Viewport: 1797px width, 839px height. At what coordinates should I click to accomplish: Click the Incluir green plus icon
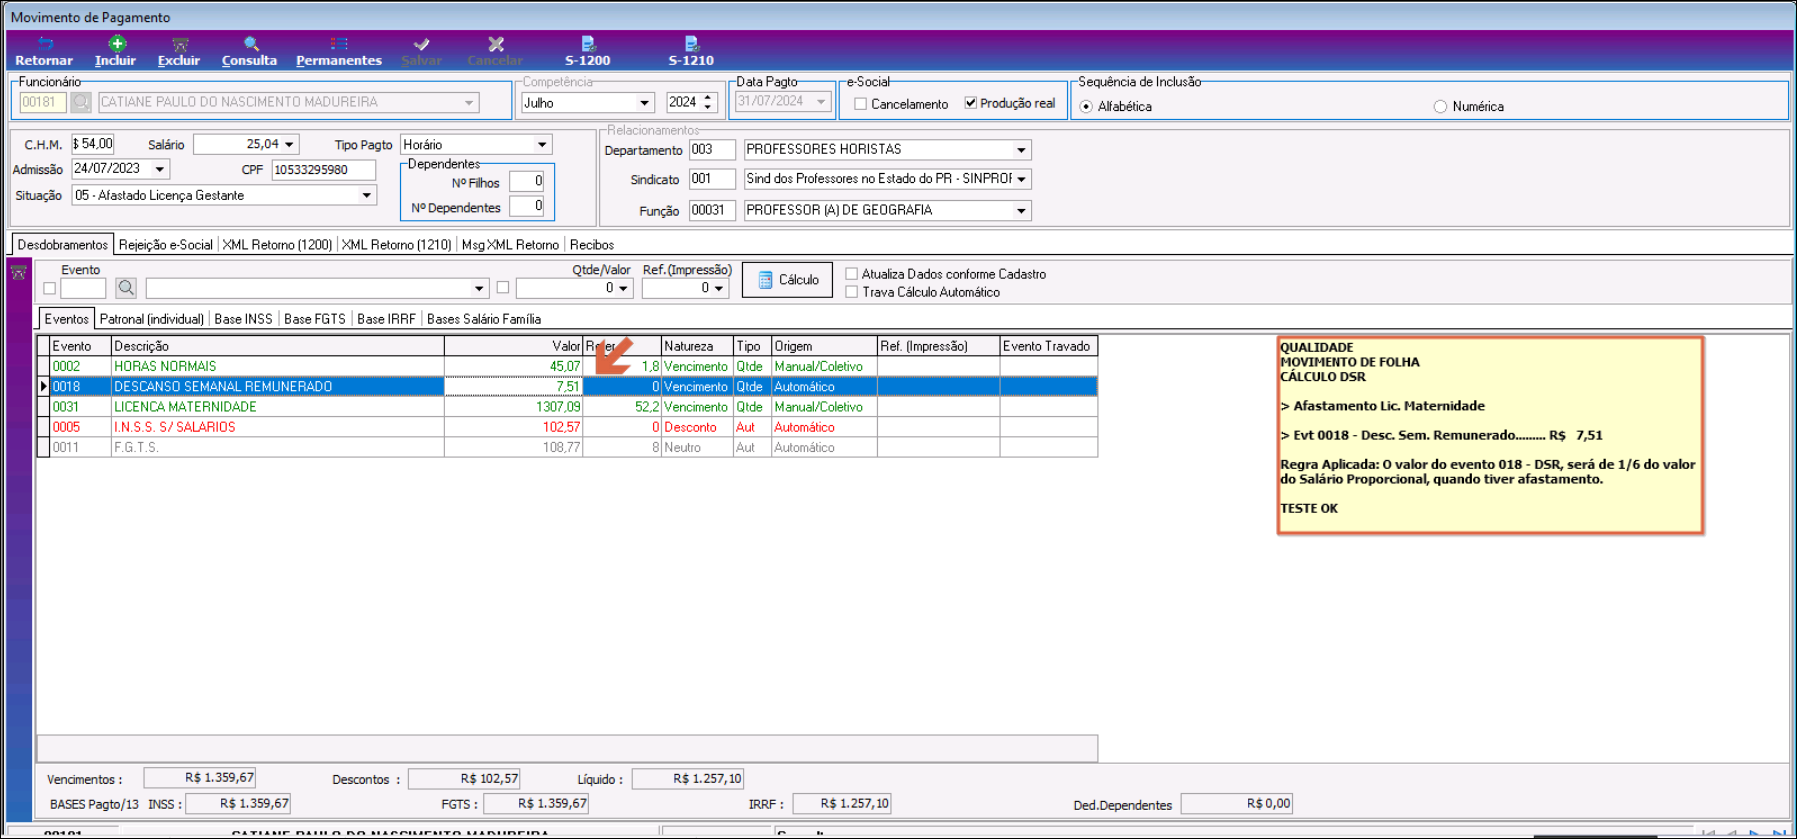coord(117,43)
